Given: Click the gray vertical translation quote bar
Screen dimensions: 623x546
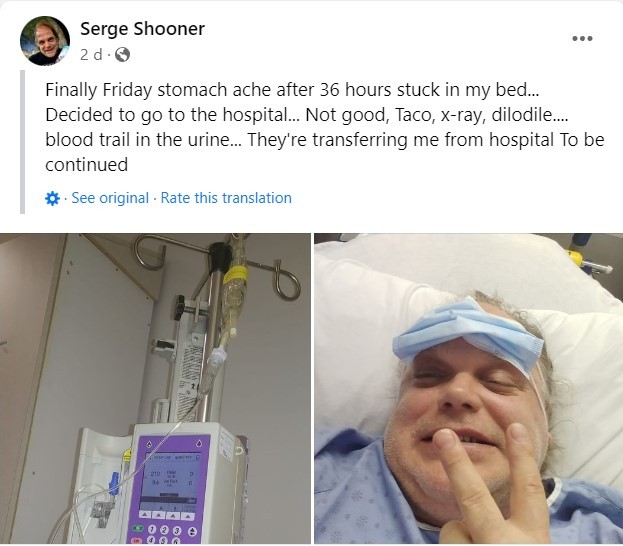Looking at the screenshot, I should (x=23, y=142).
